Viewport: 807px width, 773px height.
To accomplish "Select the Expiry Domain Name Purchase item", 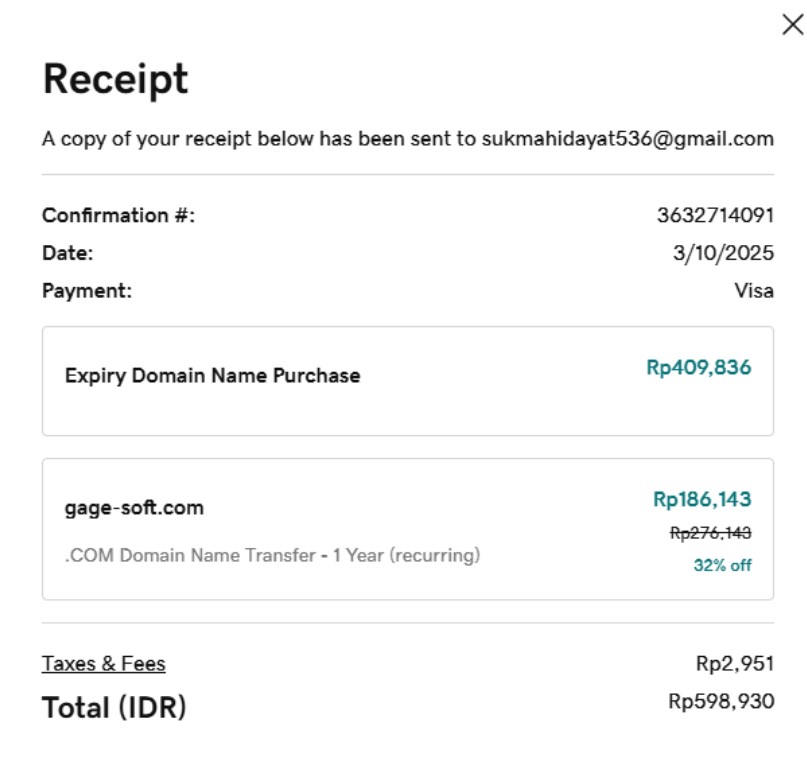I will point(212,376).
